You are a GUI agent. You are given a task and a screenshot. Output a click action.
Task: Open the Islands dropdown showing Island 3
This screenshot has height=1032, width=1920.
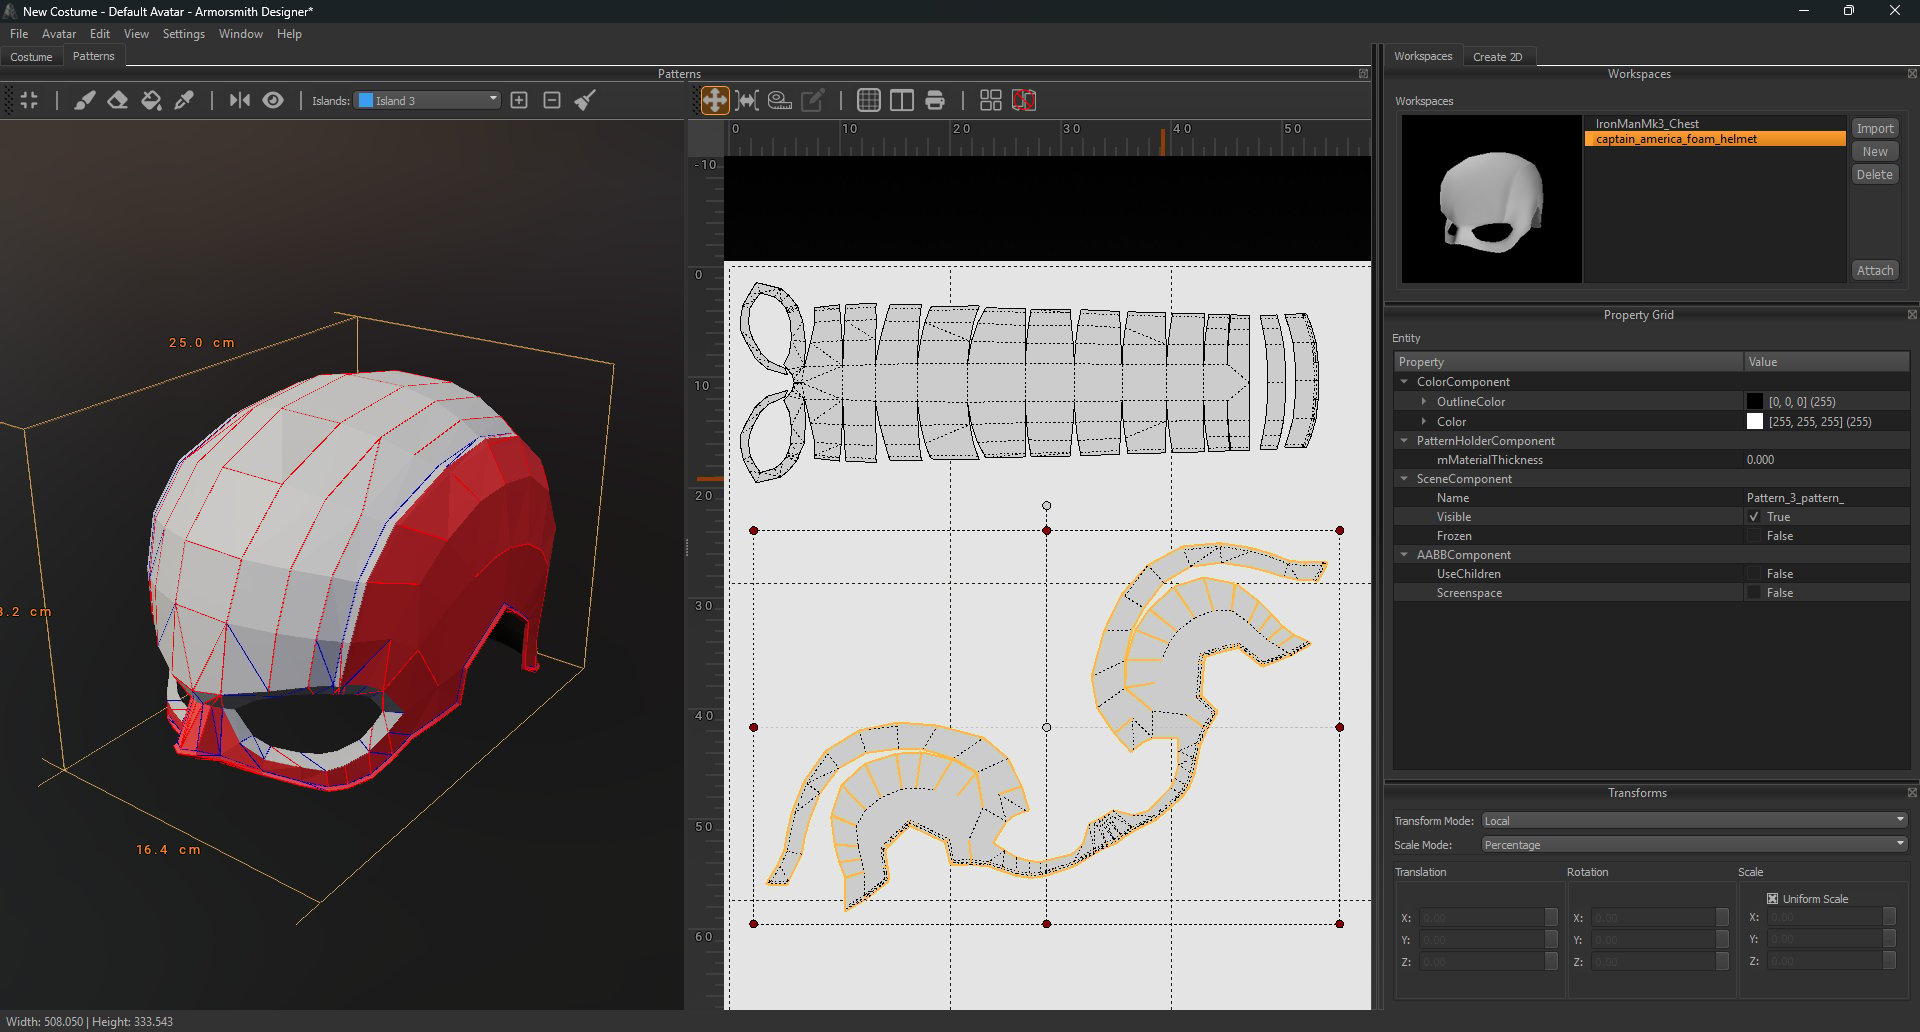[428, 100]
